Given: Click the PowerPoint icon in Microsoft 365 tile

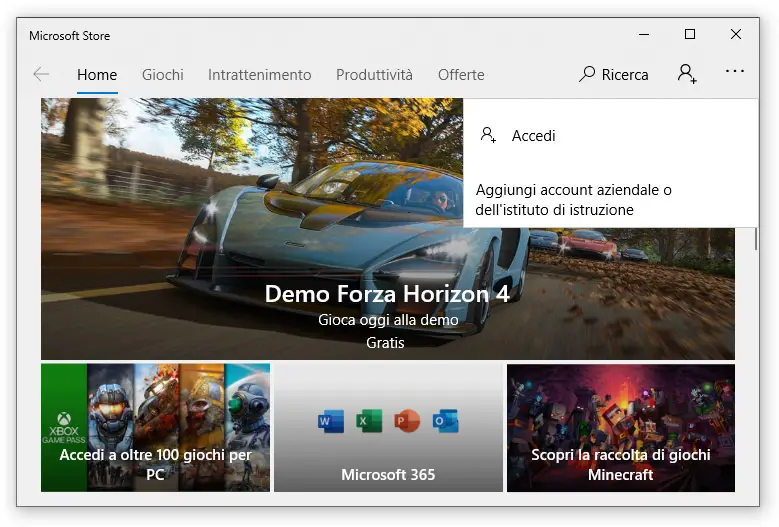Looking at the screenshot, I should click(x=407, y=421).
